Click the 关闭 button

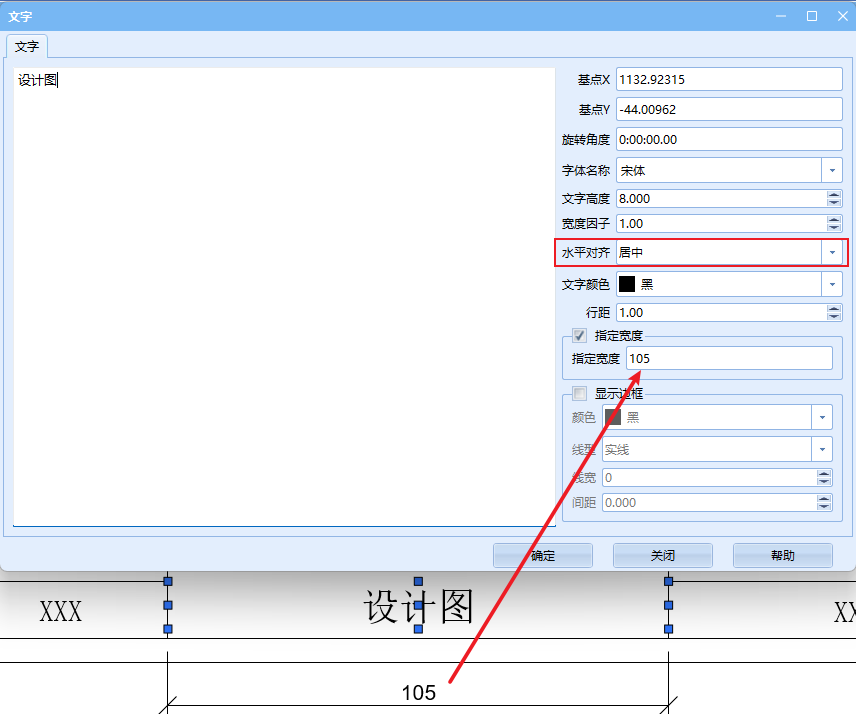(x=662, y=556)
